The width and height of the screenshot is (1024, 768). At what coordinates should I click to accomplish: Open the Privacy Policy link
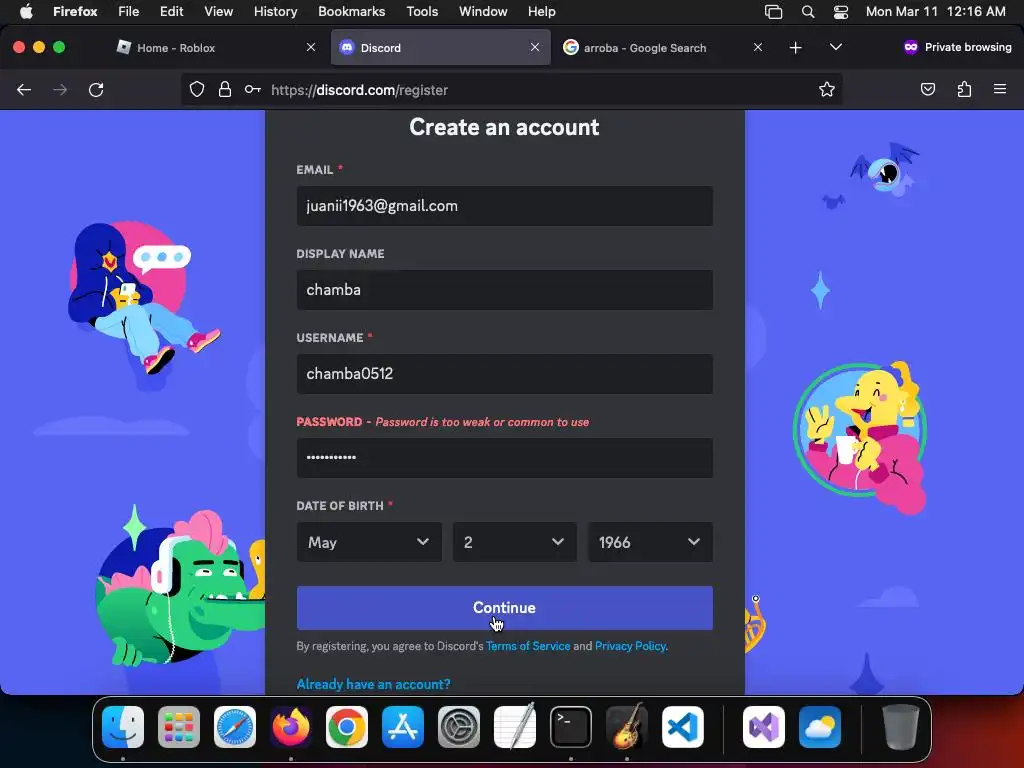coord(630,646)
